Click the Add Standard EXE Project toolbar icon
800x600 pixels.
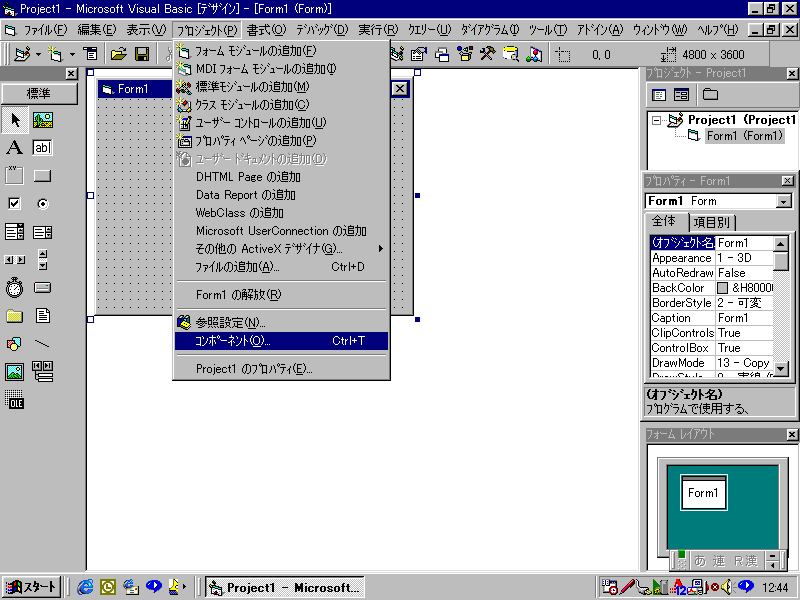(x=22, y=54)
